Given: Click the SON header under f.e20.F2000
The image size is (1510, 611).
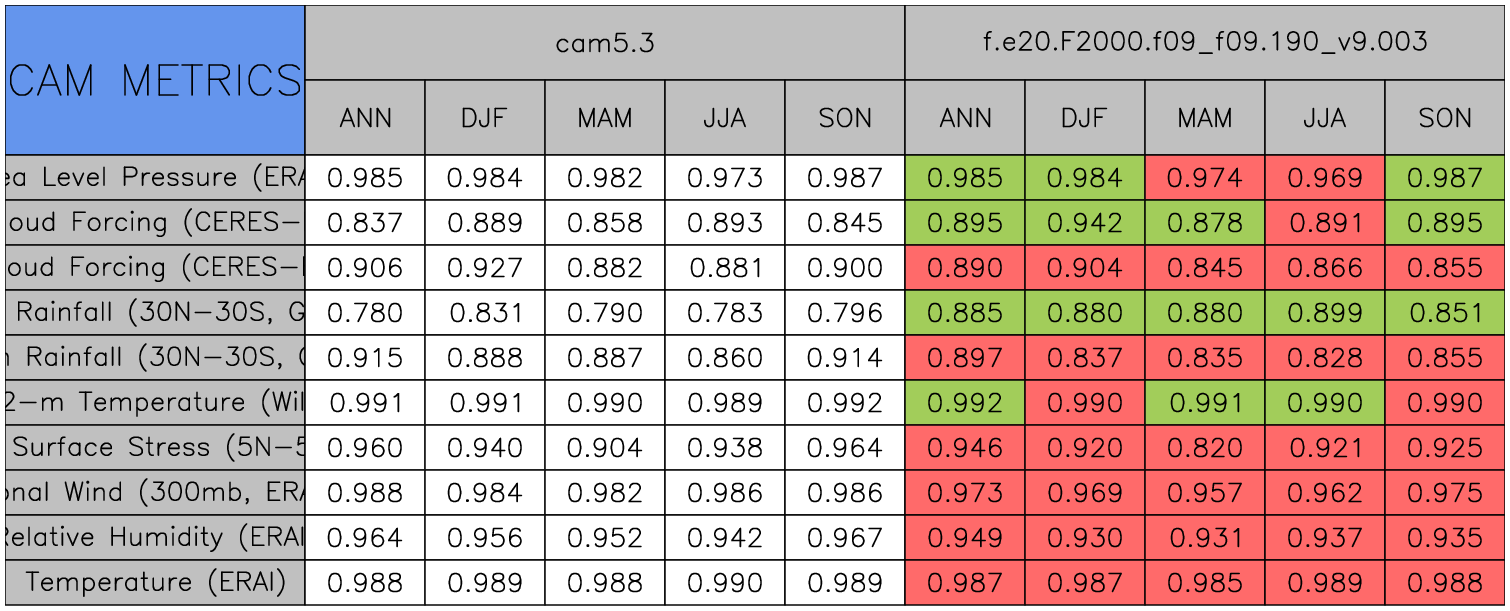Looking at the screenshot, I should pos(1445,118).
